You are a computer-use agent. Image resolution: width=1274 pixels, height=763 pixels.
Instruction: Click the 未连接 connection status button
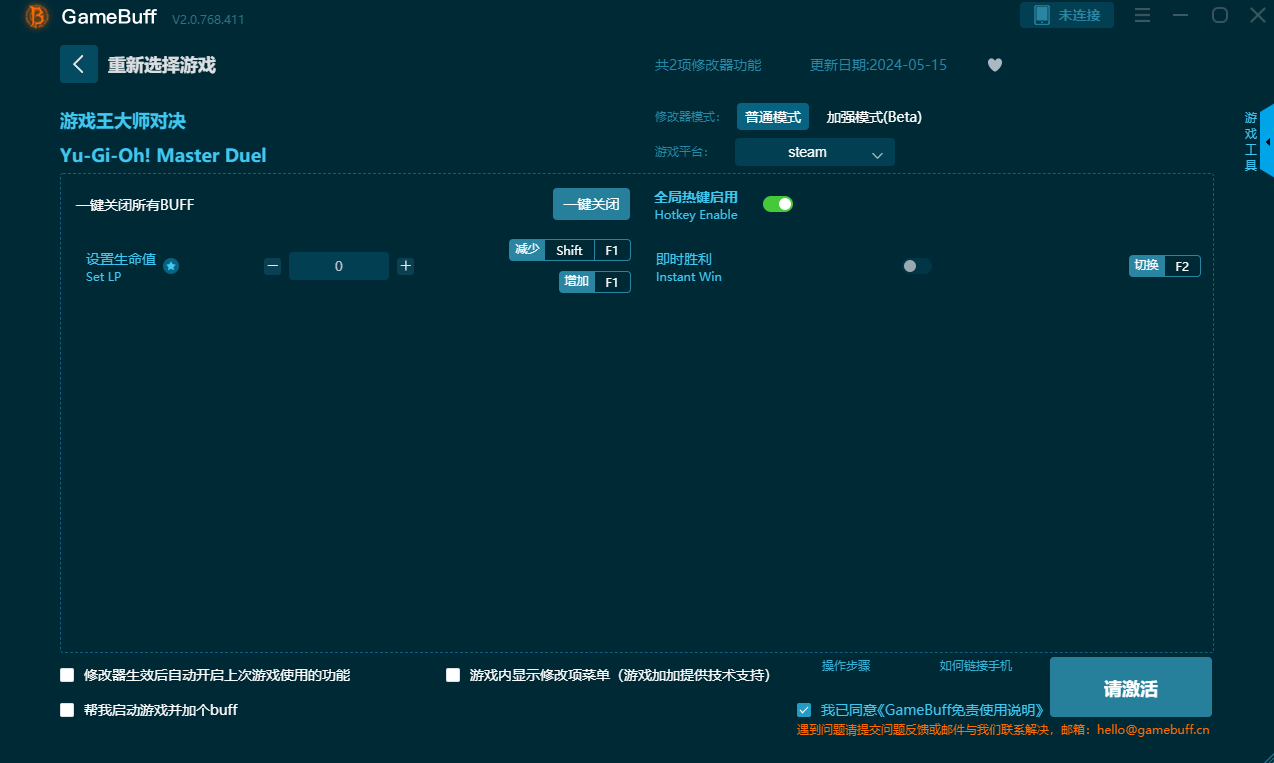coord(1067,15)
